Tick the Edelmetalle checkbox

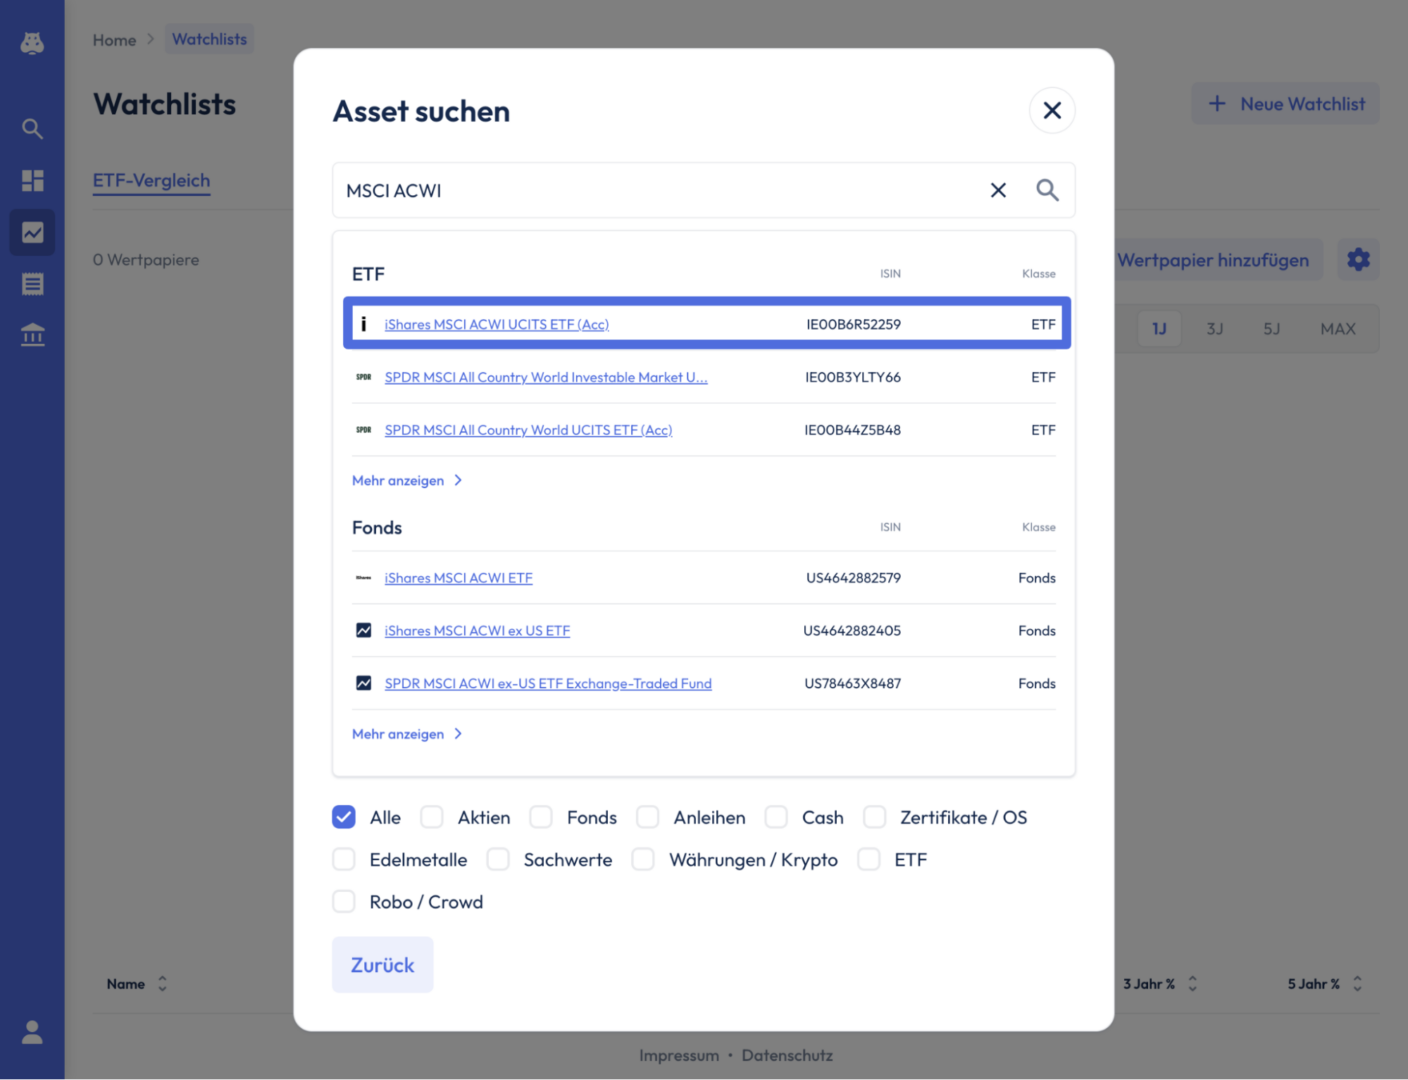[x=344, y=860]
